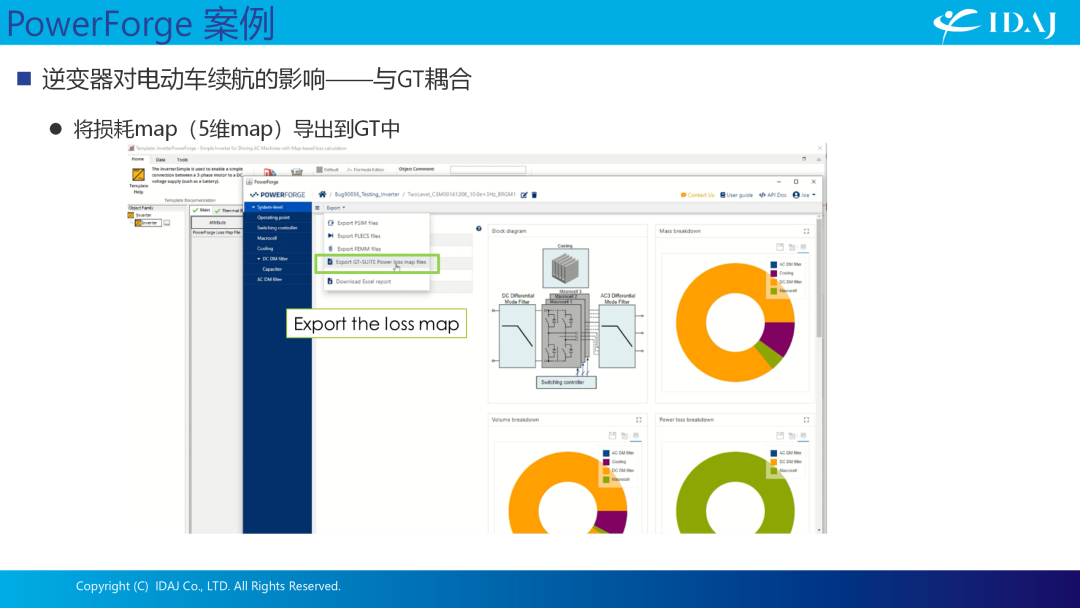Expand Volume breakdown panel to fullscreen
Image resolution: width=1080 pixels, height=608 pixels.
coord(638,420)
